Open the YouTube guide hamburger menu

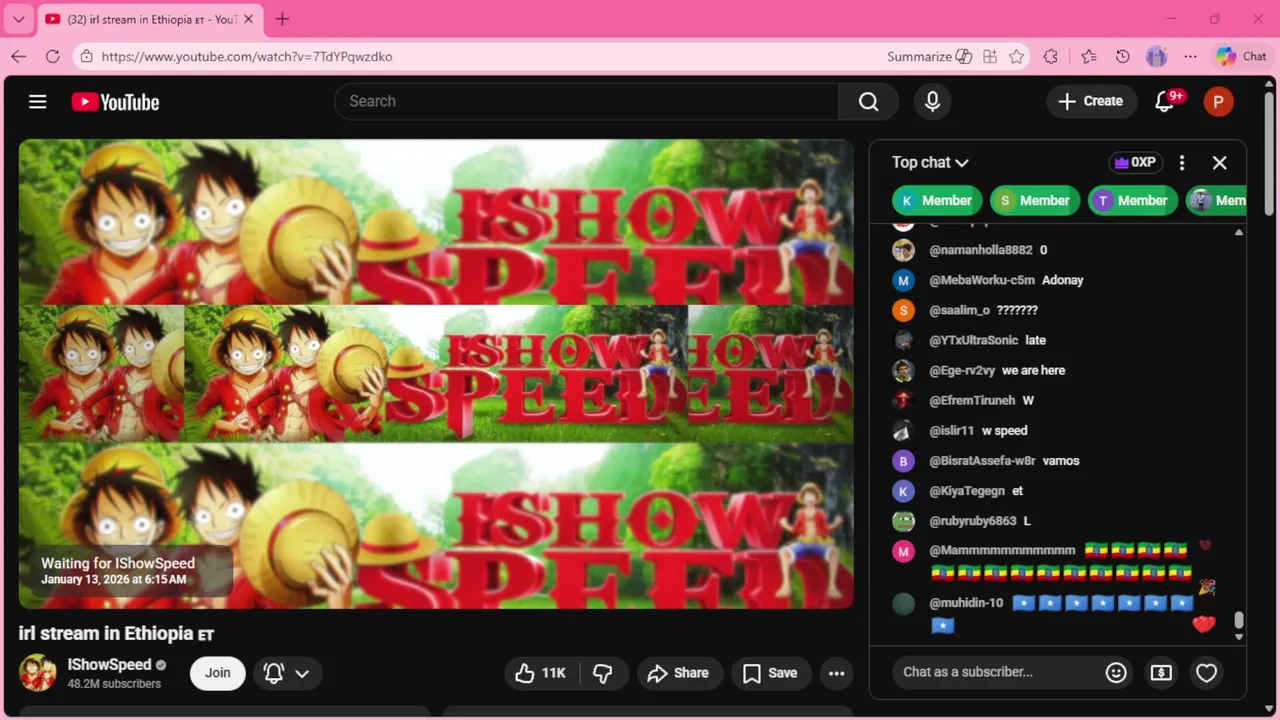point(38,101)
